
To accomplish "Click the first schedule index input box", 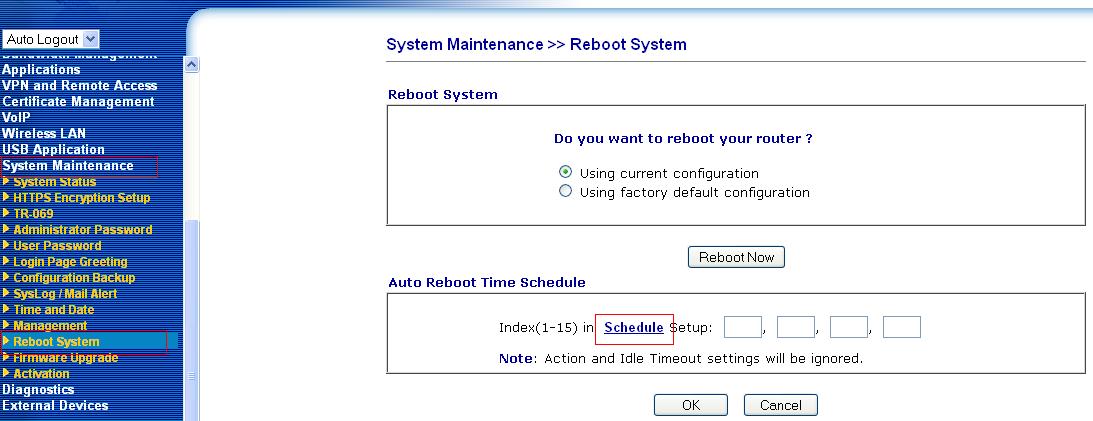I will pos(742,327).
